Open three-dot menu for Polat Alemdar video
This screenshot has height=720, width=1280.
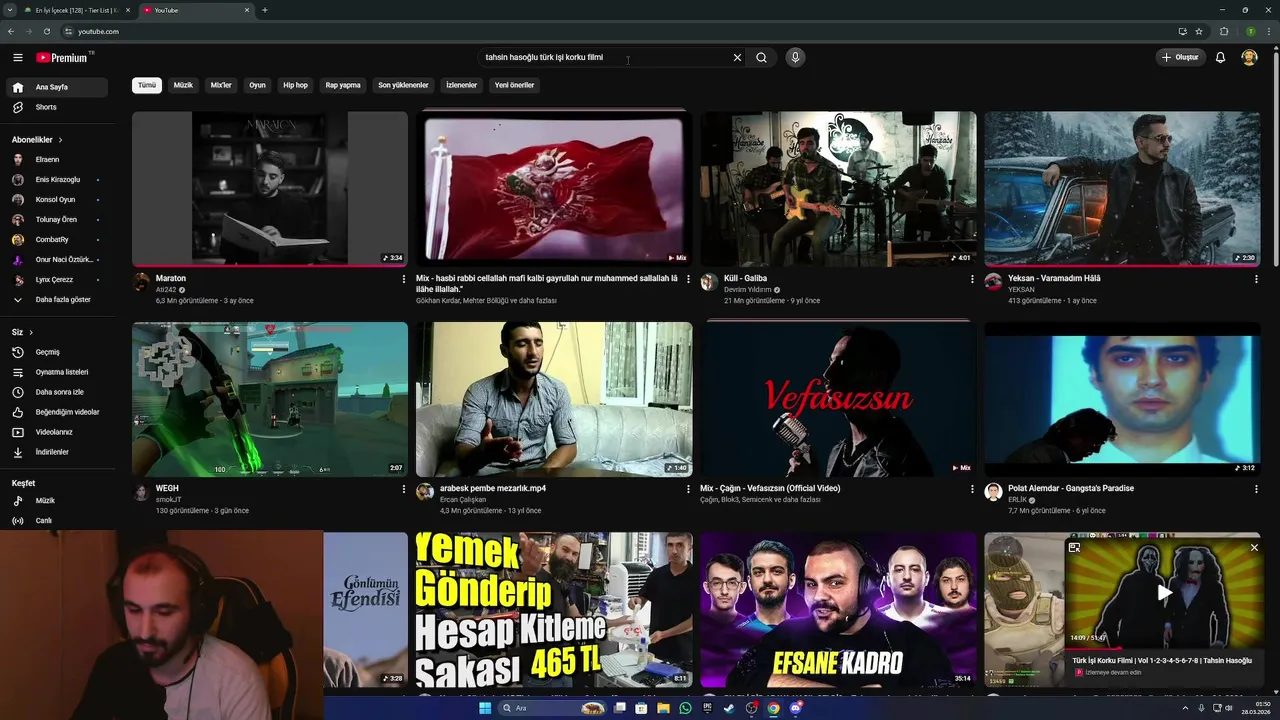tap(1256, 489)
